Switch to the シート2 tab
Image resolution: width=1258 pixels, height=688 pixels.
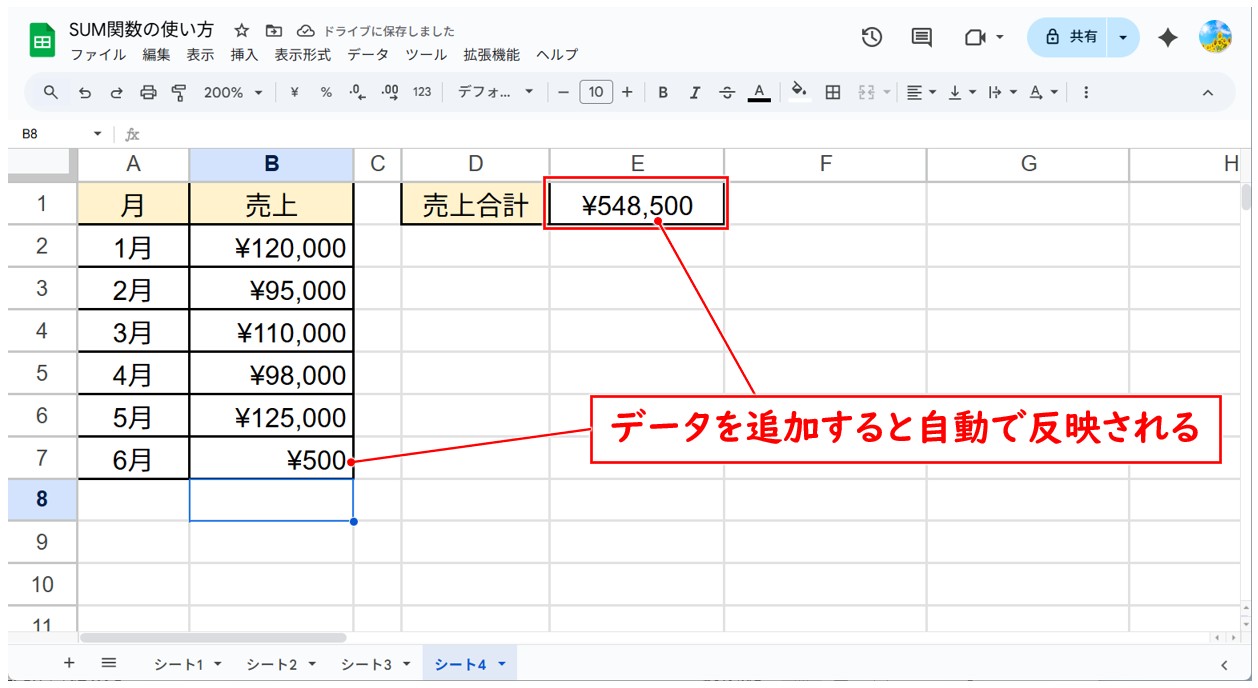(280, 664)
